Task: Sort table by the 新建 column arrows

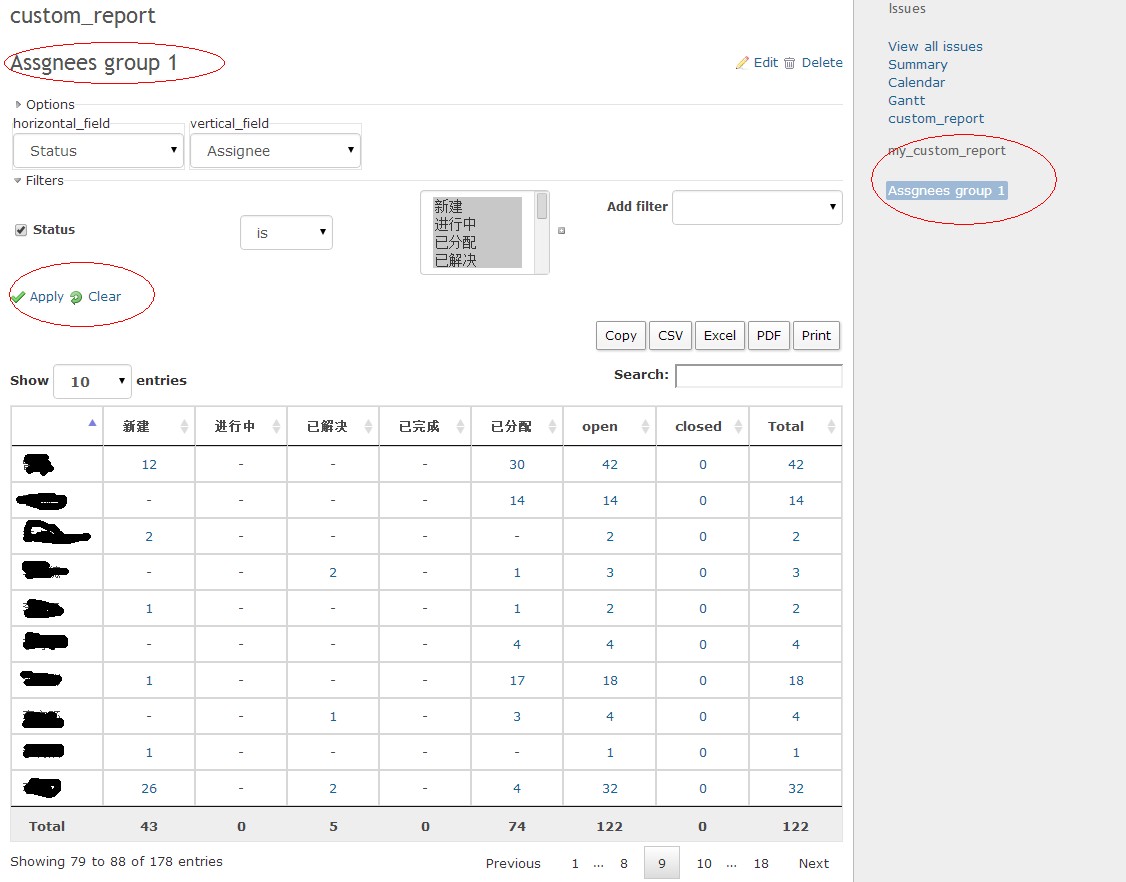Action: pyautogui.click(x=184, y=427)
